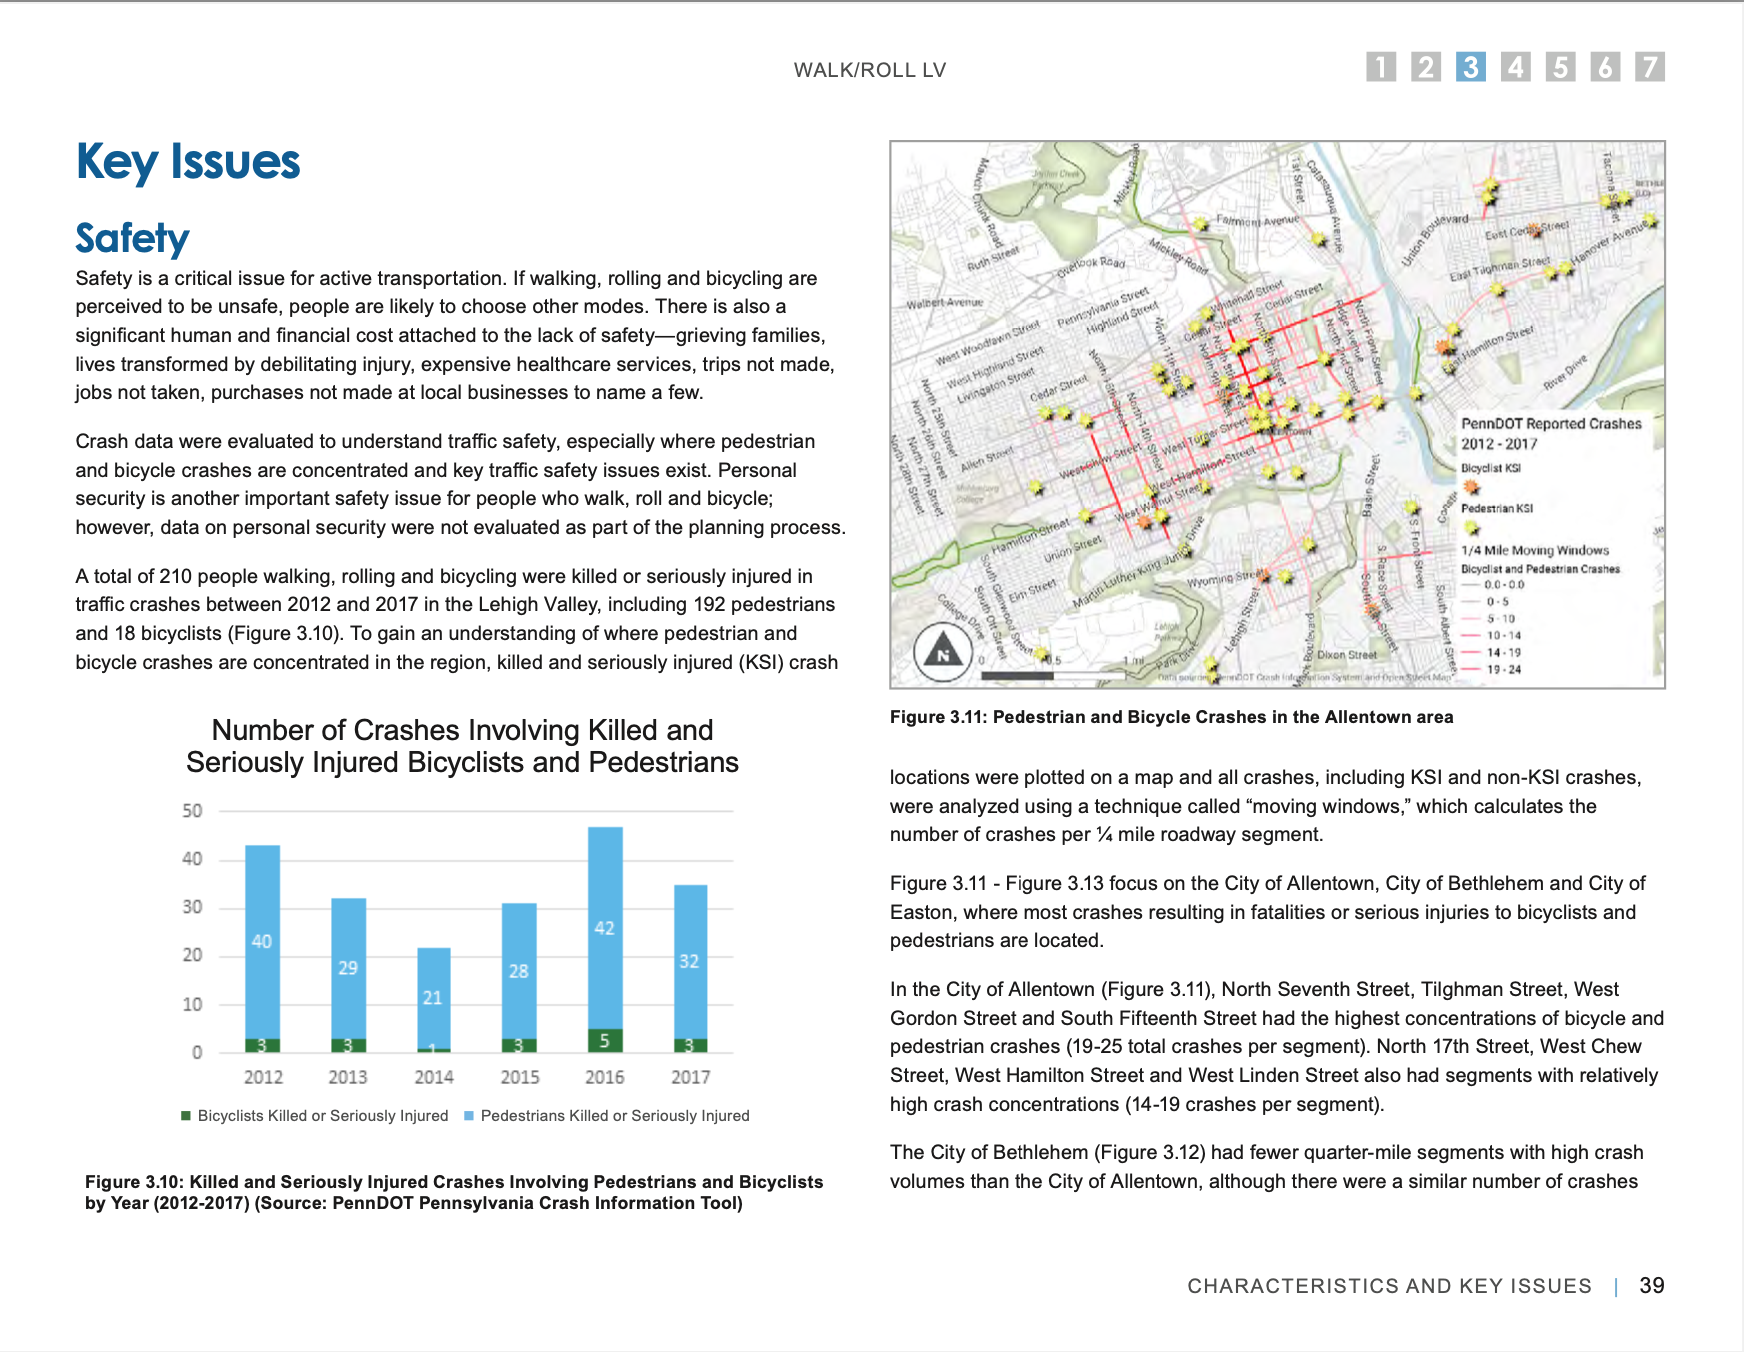This screenshot has height=1352, width=1744.
Task: Go to chapter 6 navigation box
Action: pyautogui.click(x=1605, y=67)
